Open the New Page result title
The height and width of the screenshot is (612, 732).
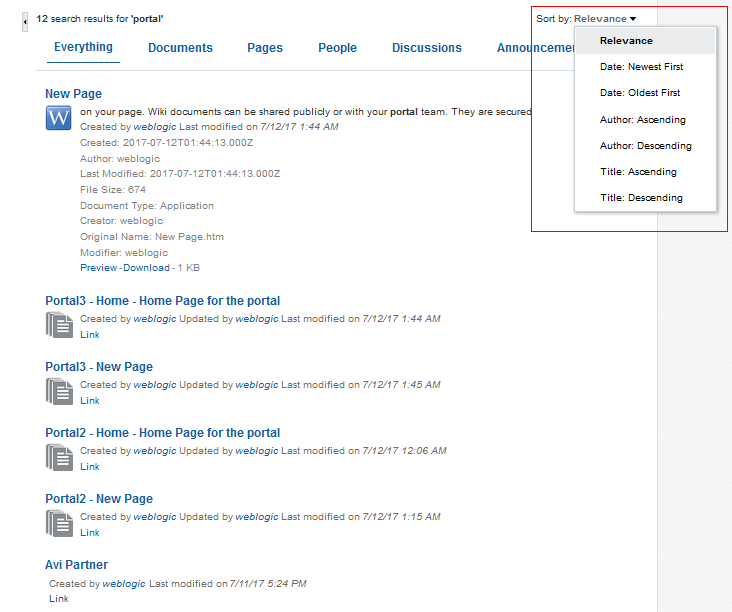pyautogui.click(x=73, y=94)
